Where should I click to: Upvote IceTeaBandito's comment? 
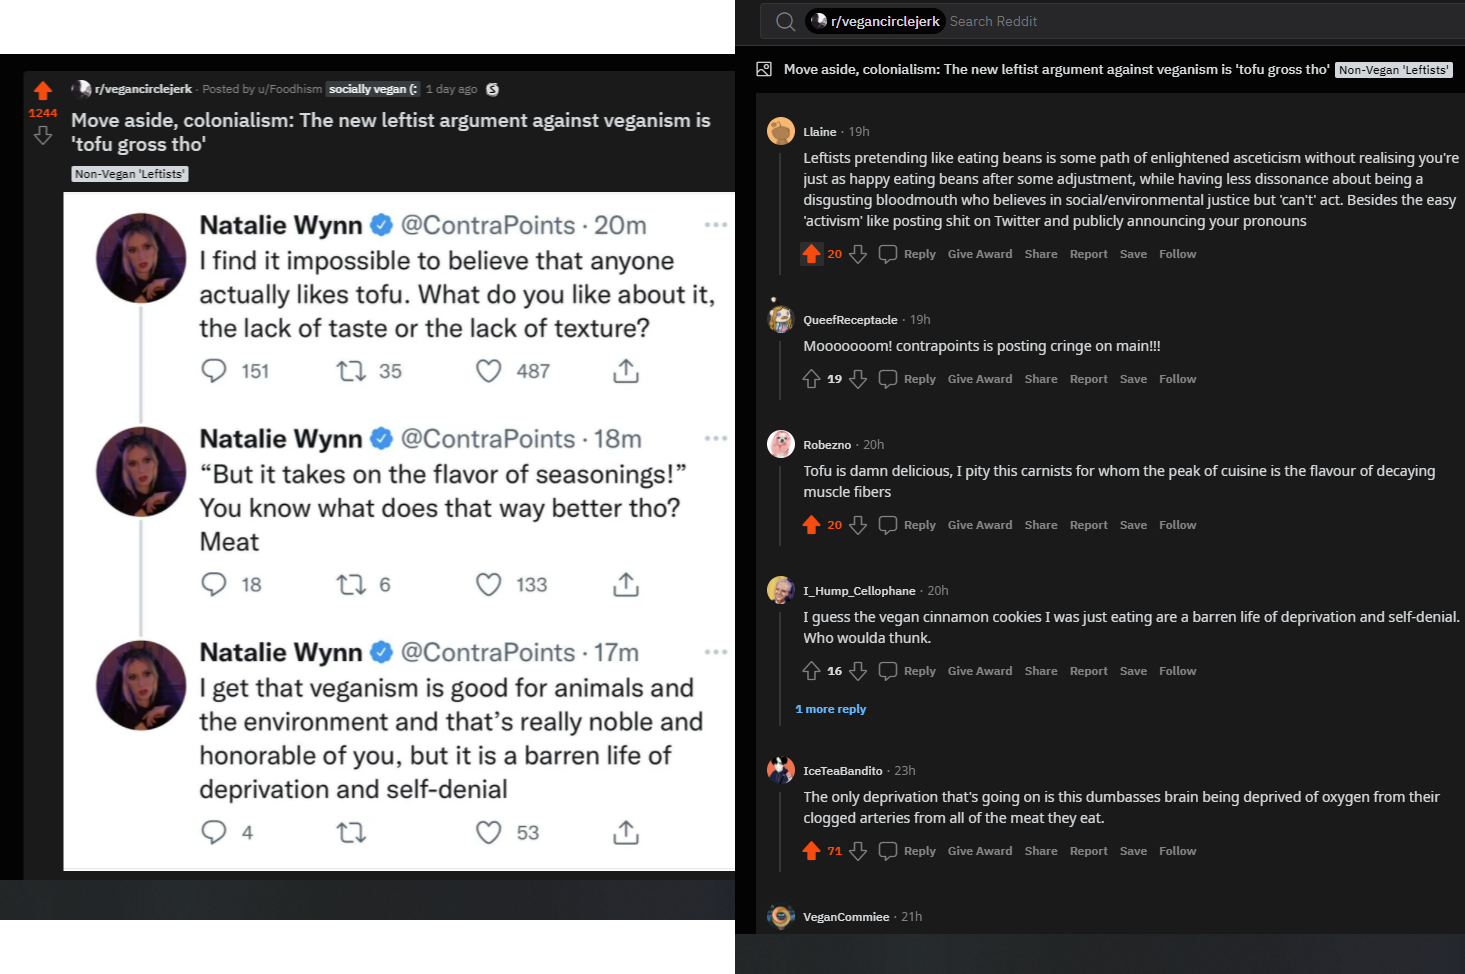tap(811, 851)
